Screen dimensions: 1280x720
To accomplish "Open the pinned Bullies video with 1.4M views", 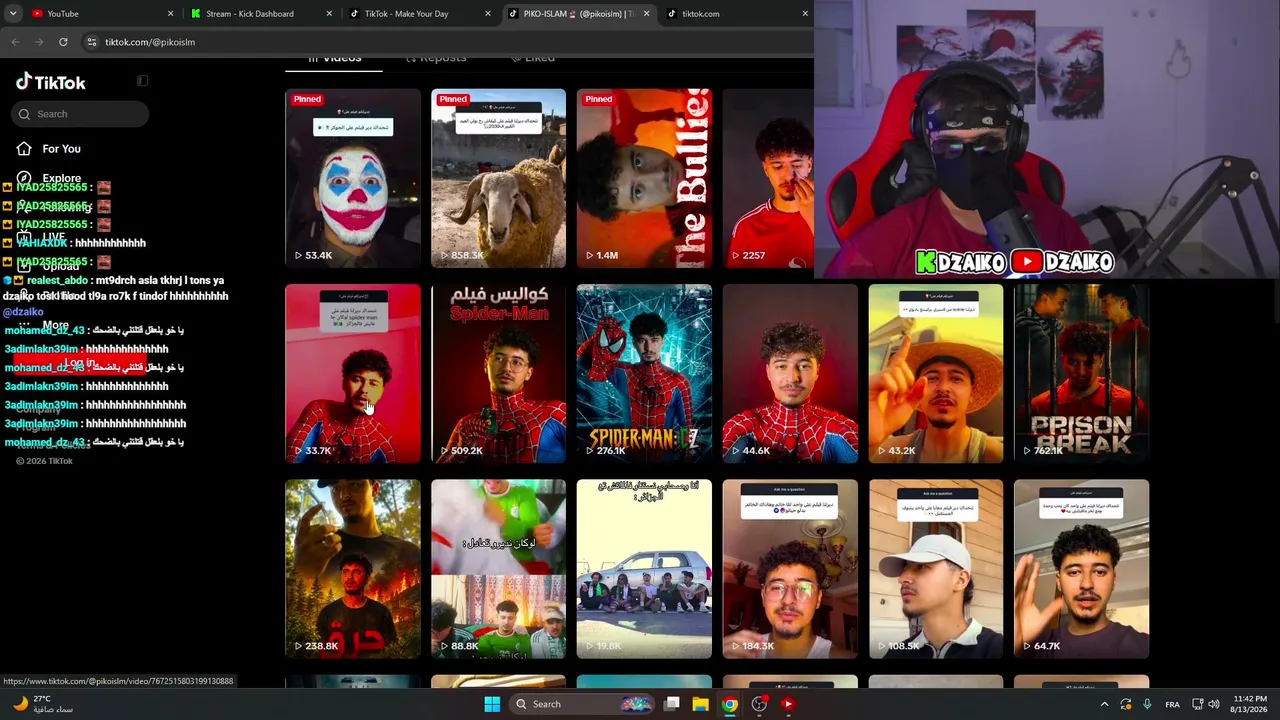I will pos(644,178).
